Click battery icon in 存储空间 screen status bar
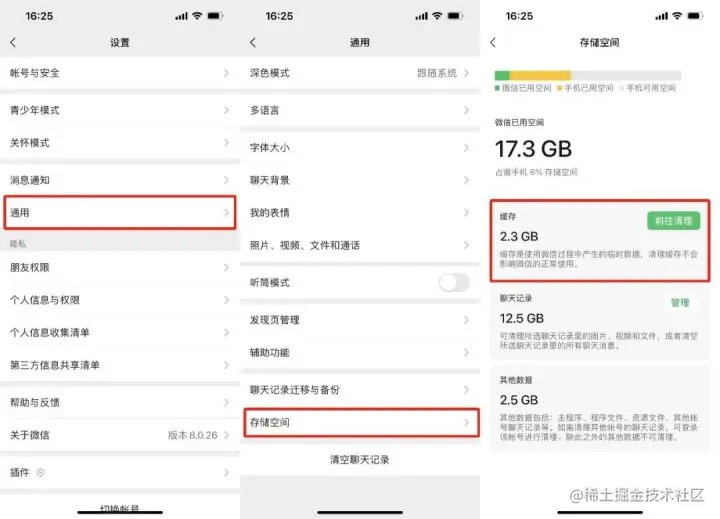The height and width of the screenshot is (519, 720). (695, 16)
